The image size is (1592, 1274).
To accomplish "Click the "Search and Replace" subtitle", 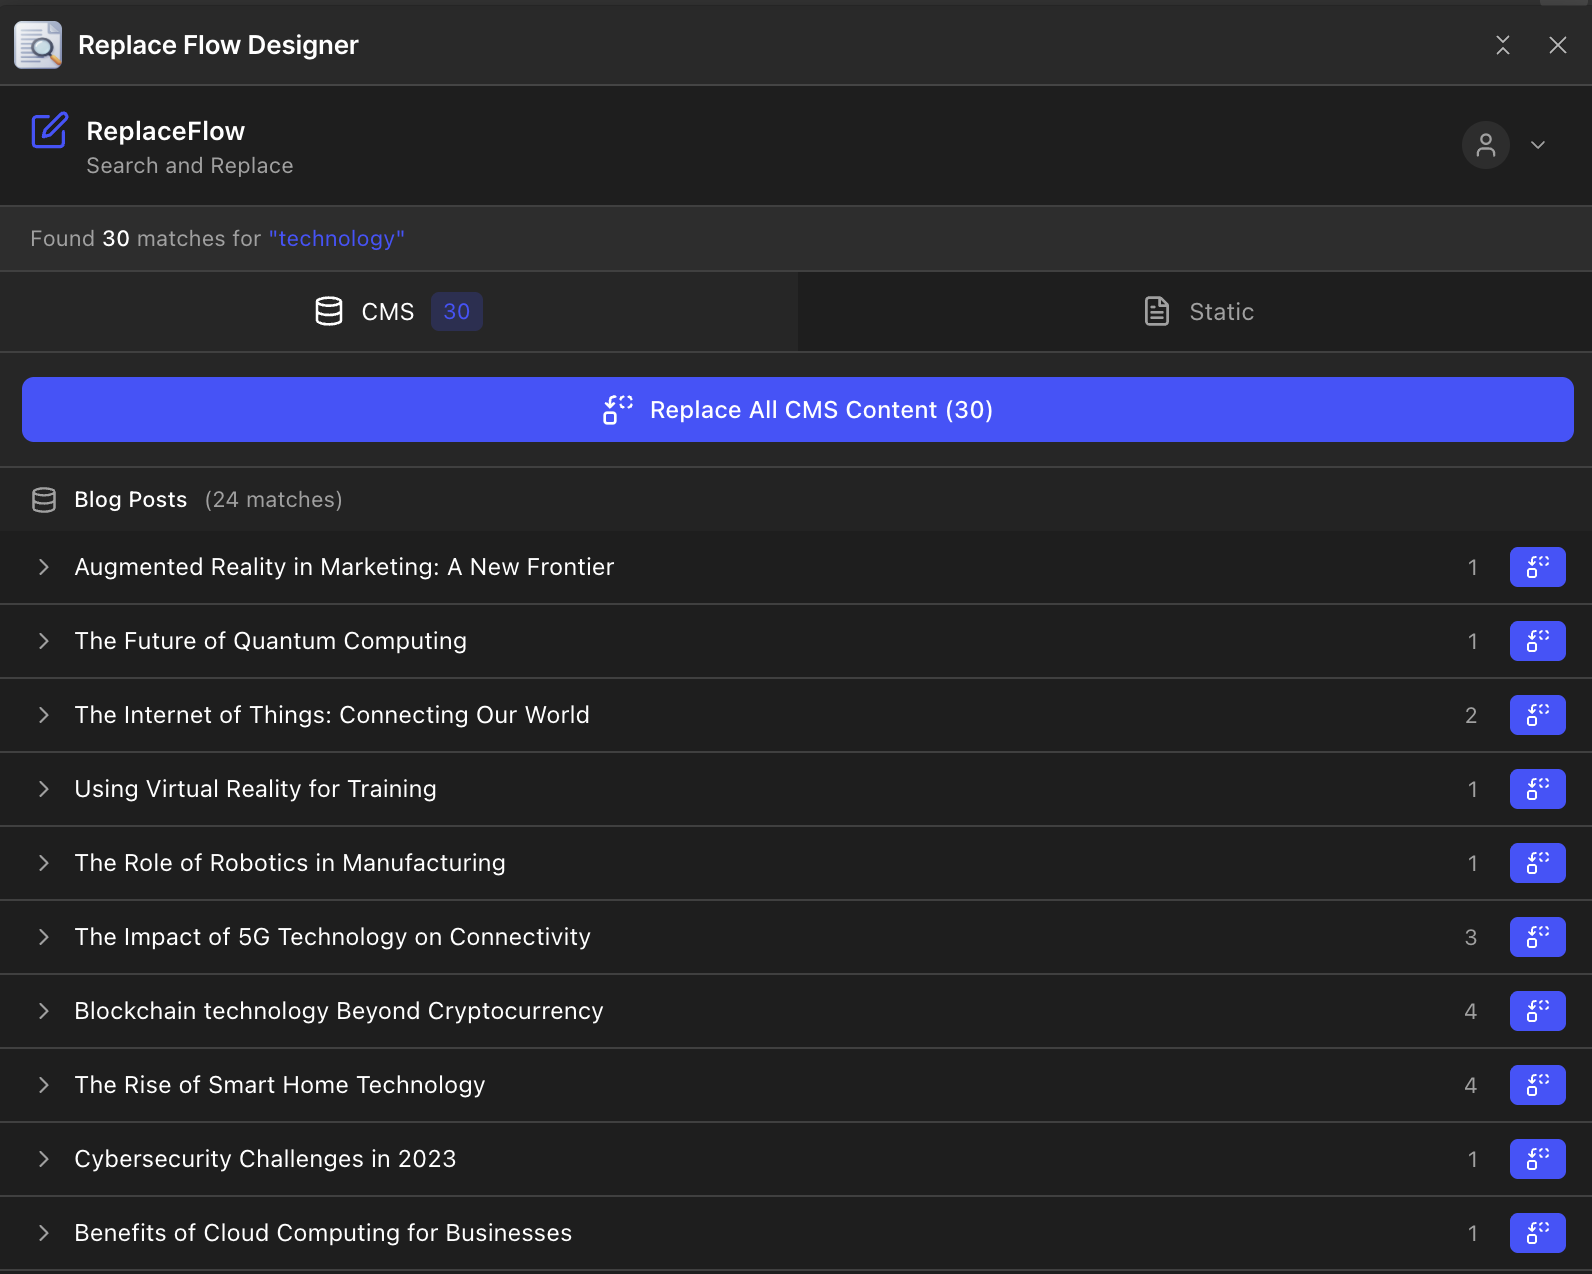I will pyautogui.click(x=190, y=166).
